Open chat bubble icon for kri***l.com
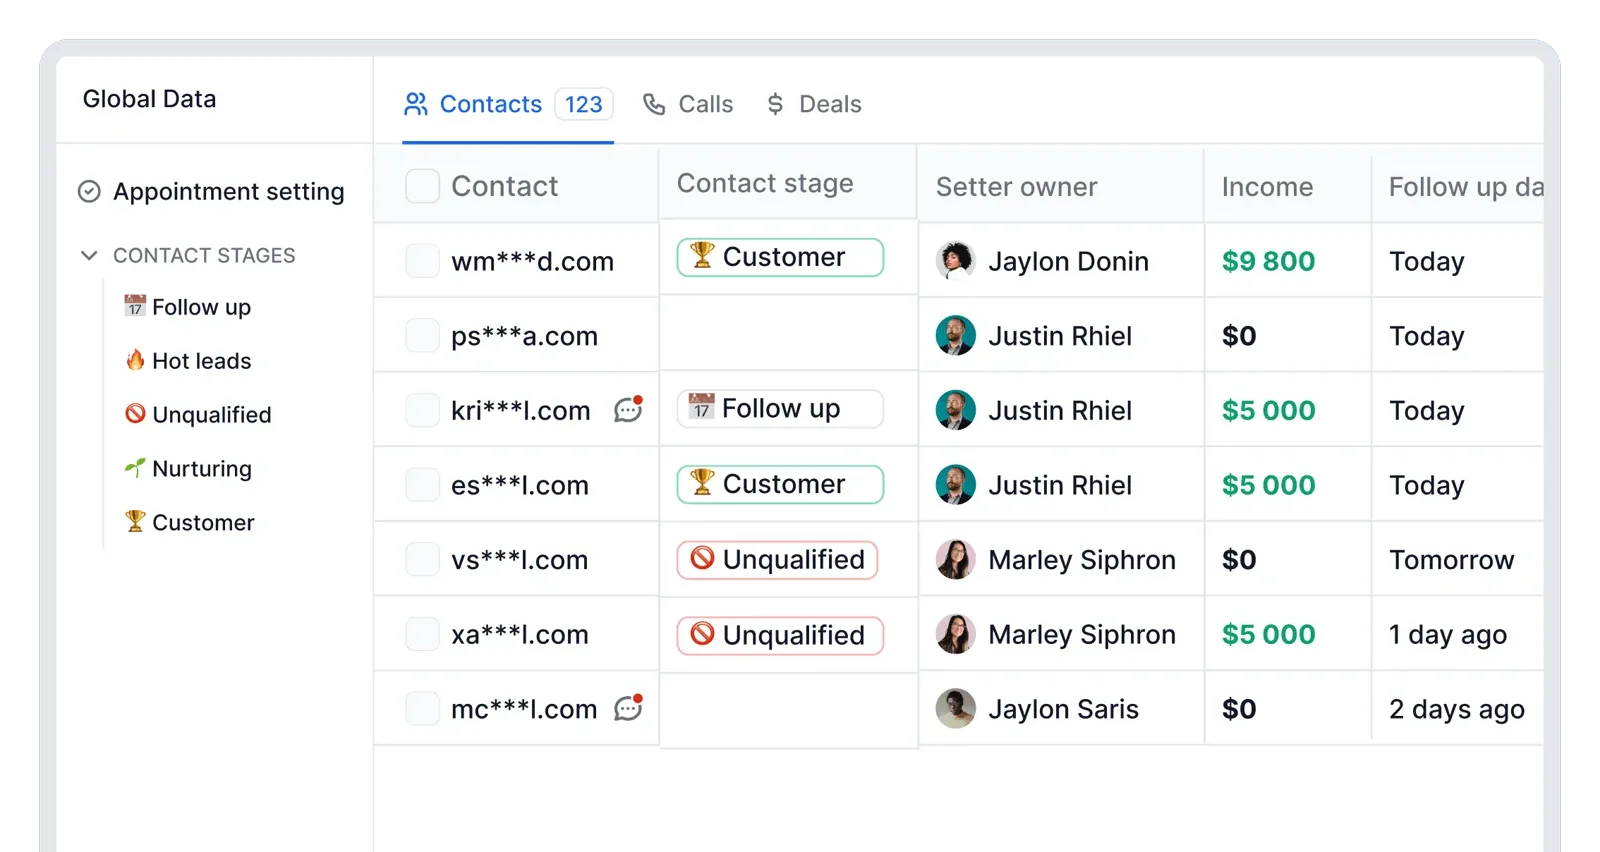The width and height of the screenshot is (1600, 852). (628, 409)
